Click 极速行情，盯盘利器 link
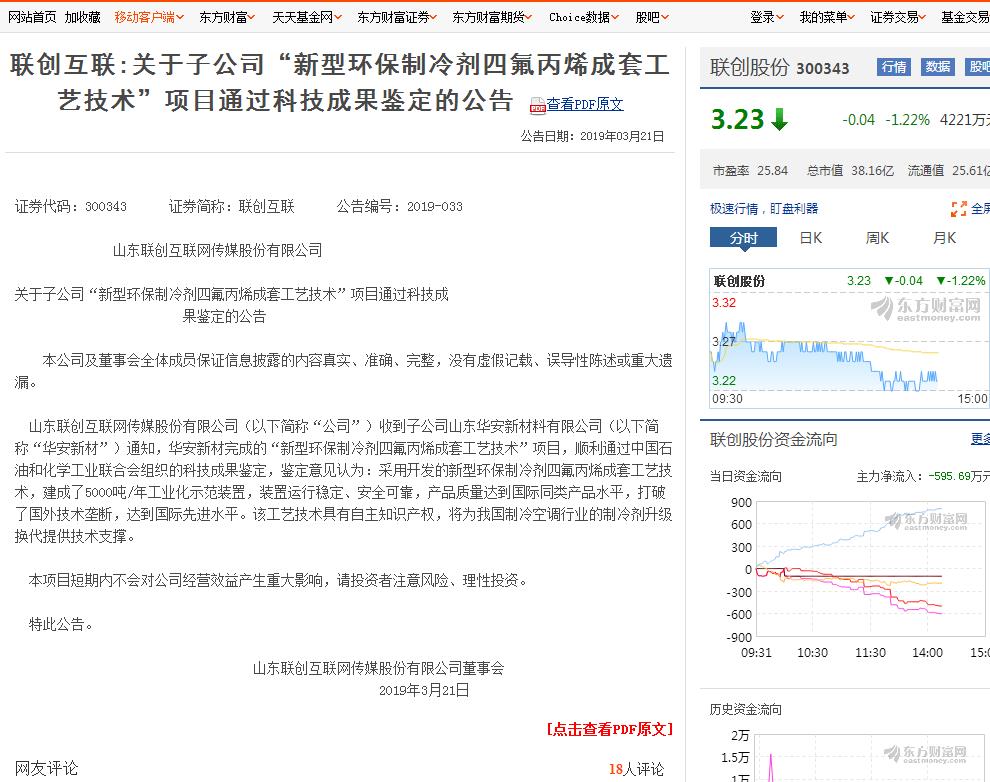The width and height of the screenshot is (990, 782). click(763, 208)
